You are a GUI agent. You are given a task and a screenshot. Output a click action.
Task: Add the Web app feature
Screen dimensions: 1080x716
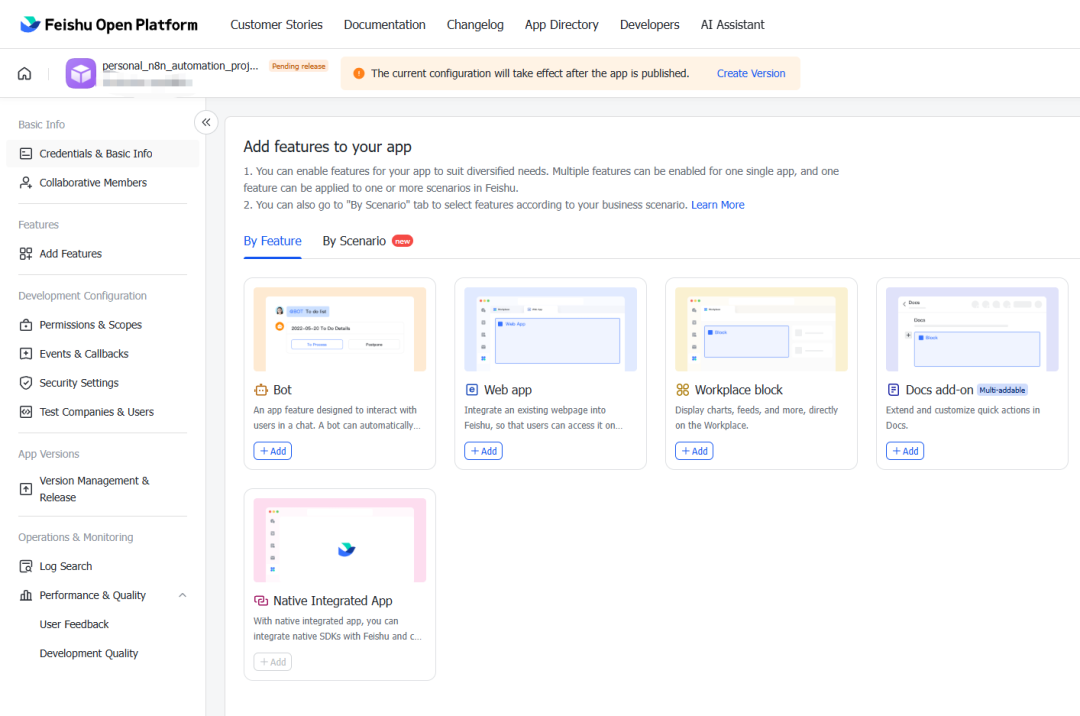click(484, 451)
